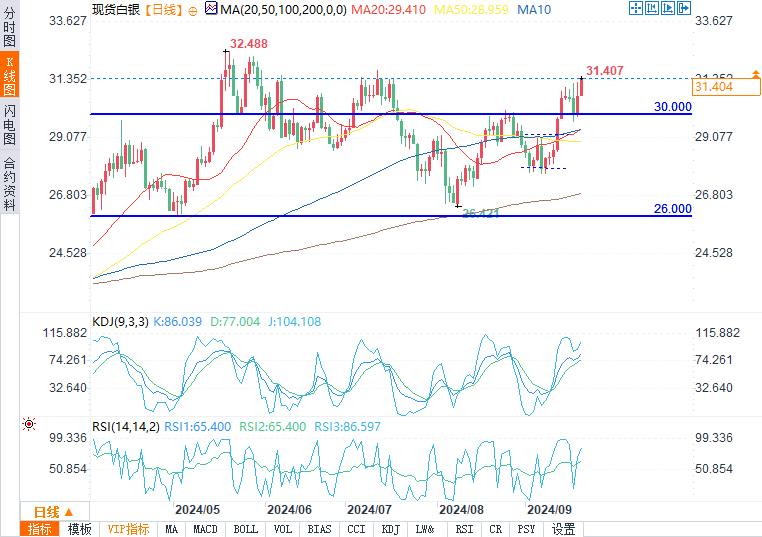Choose the CR indicator button

(x=496, y=529)
